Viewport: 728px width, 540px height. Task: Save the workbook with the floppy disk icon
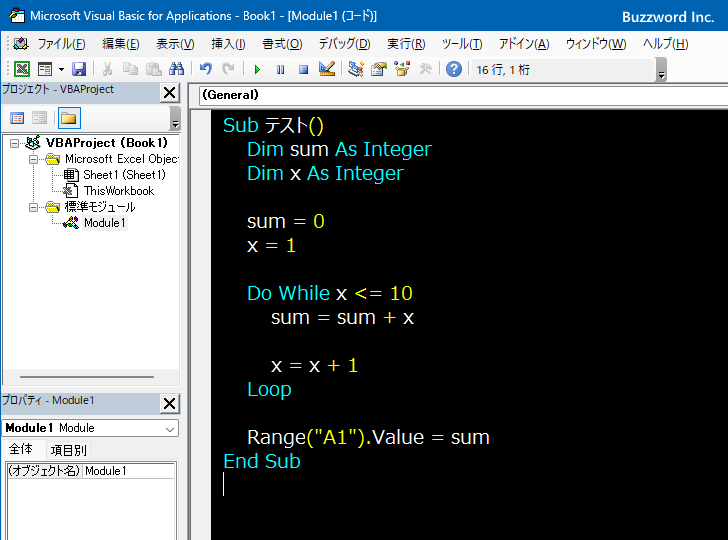(79, 69)
